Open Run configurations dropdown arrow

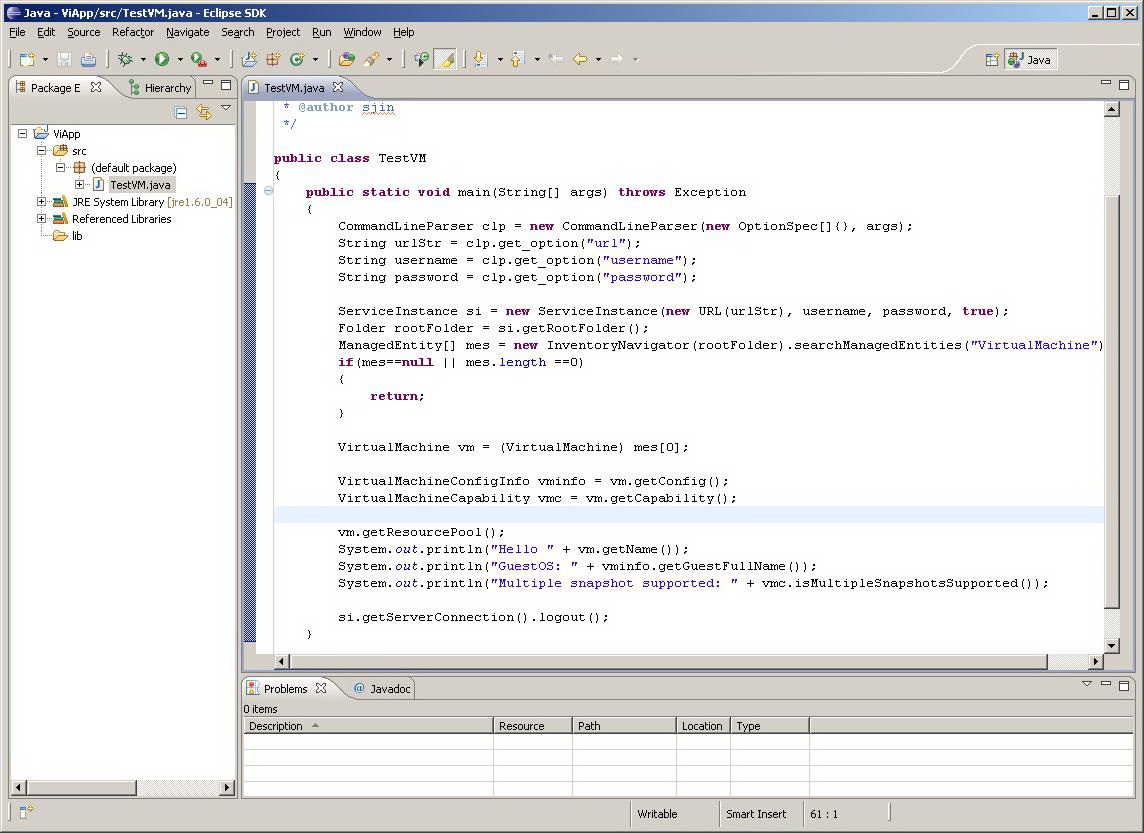pos(180,59)
